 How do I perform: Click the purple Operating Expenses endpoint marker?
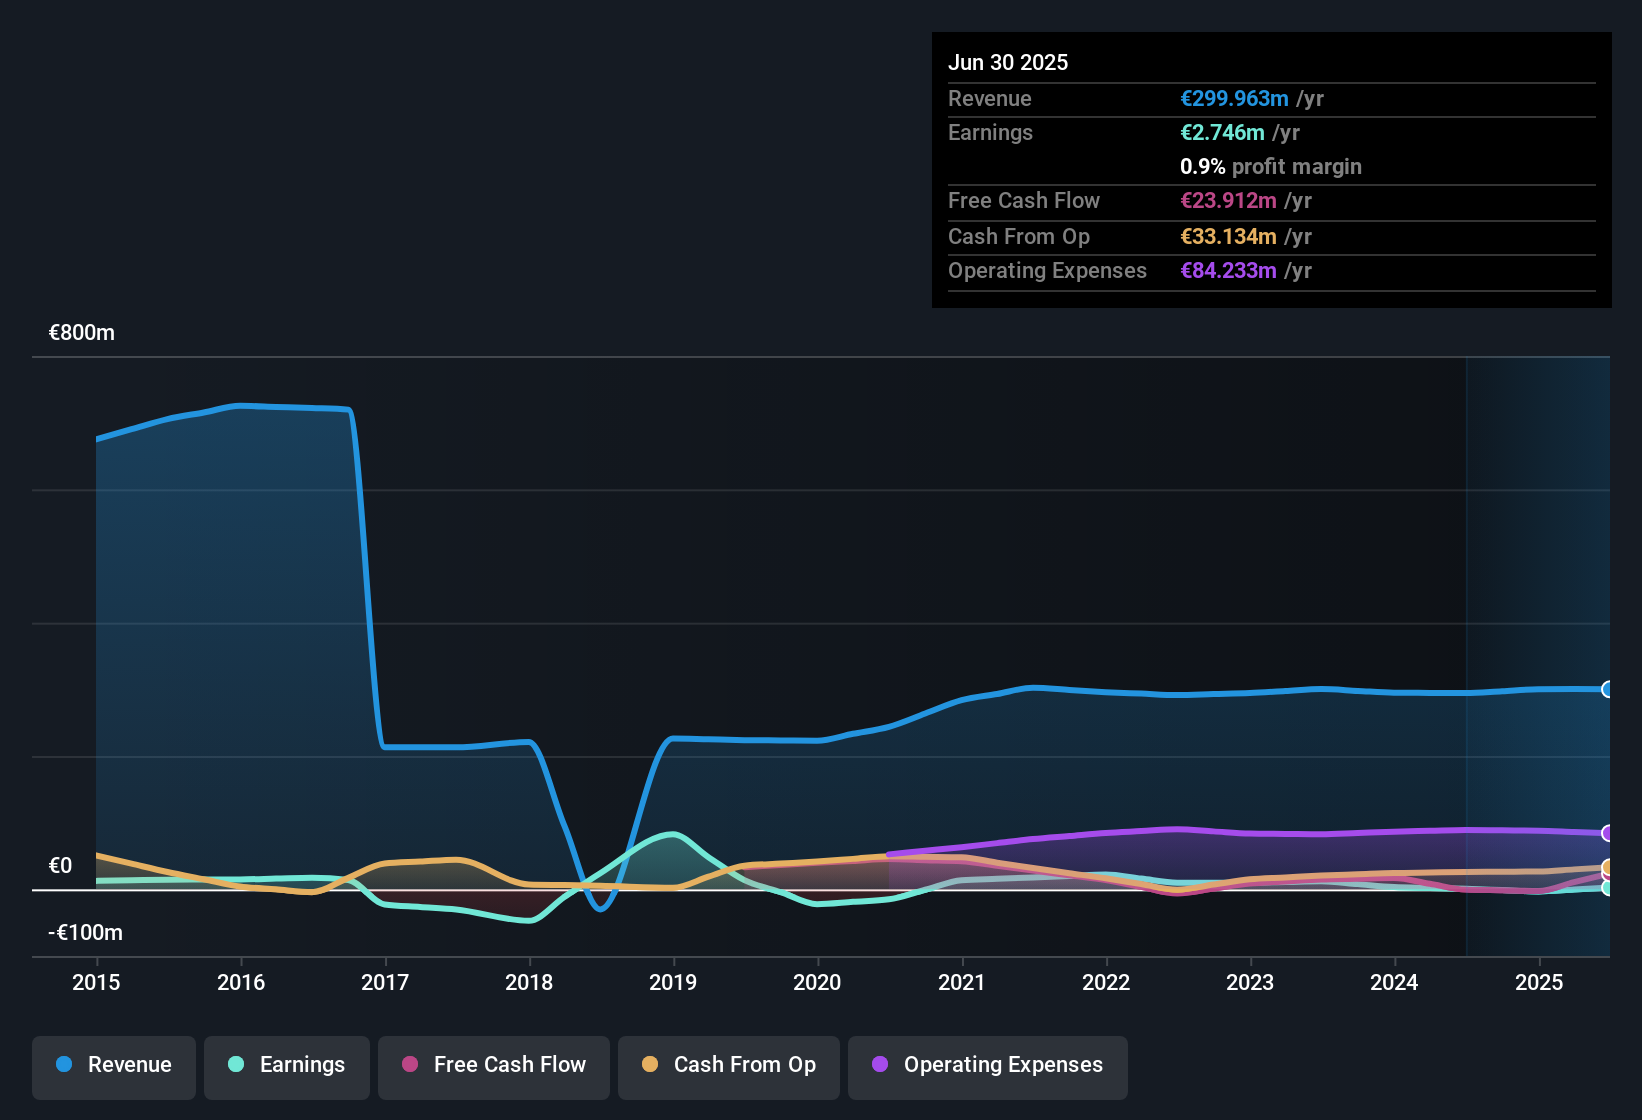pos(1607,832)
